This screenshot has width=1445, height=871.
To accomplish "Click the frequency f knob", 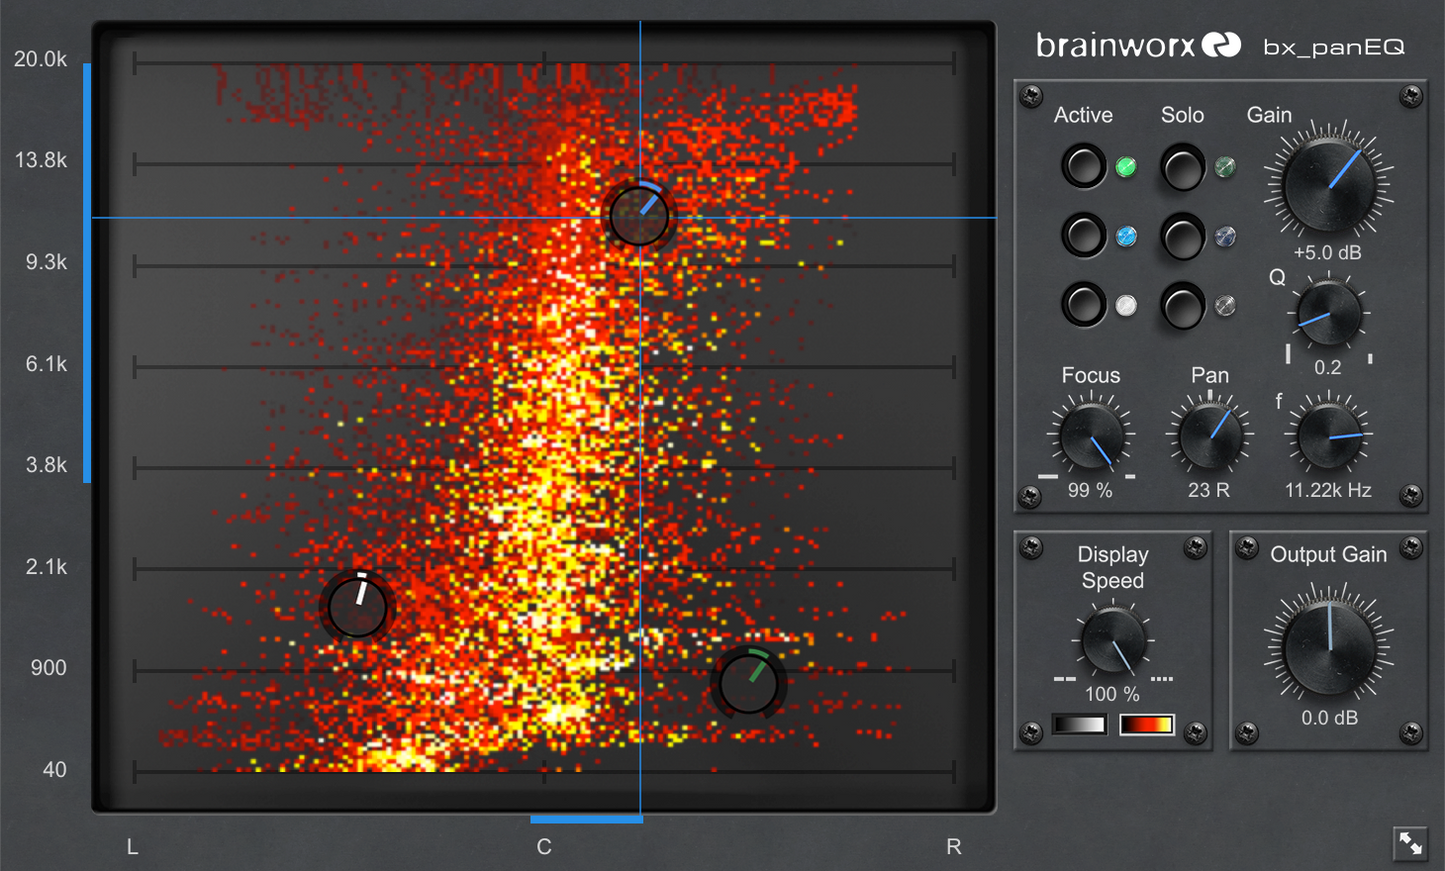I will (x=1328, y=436).
